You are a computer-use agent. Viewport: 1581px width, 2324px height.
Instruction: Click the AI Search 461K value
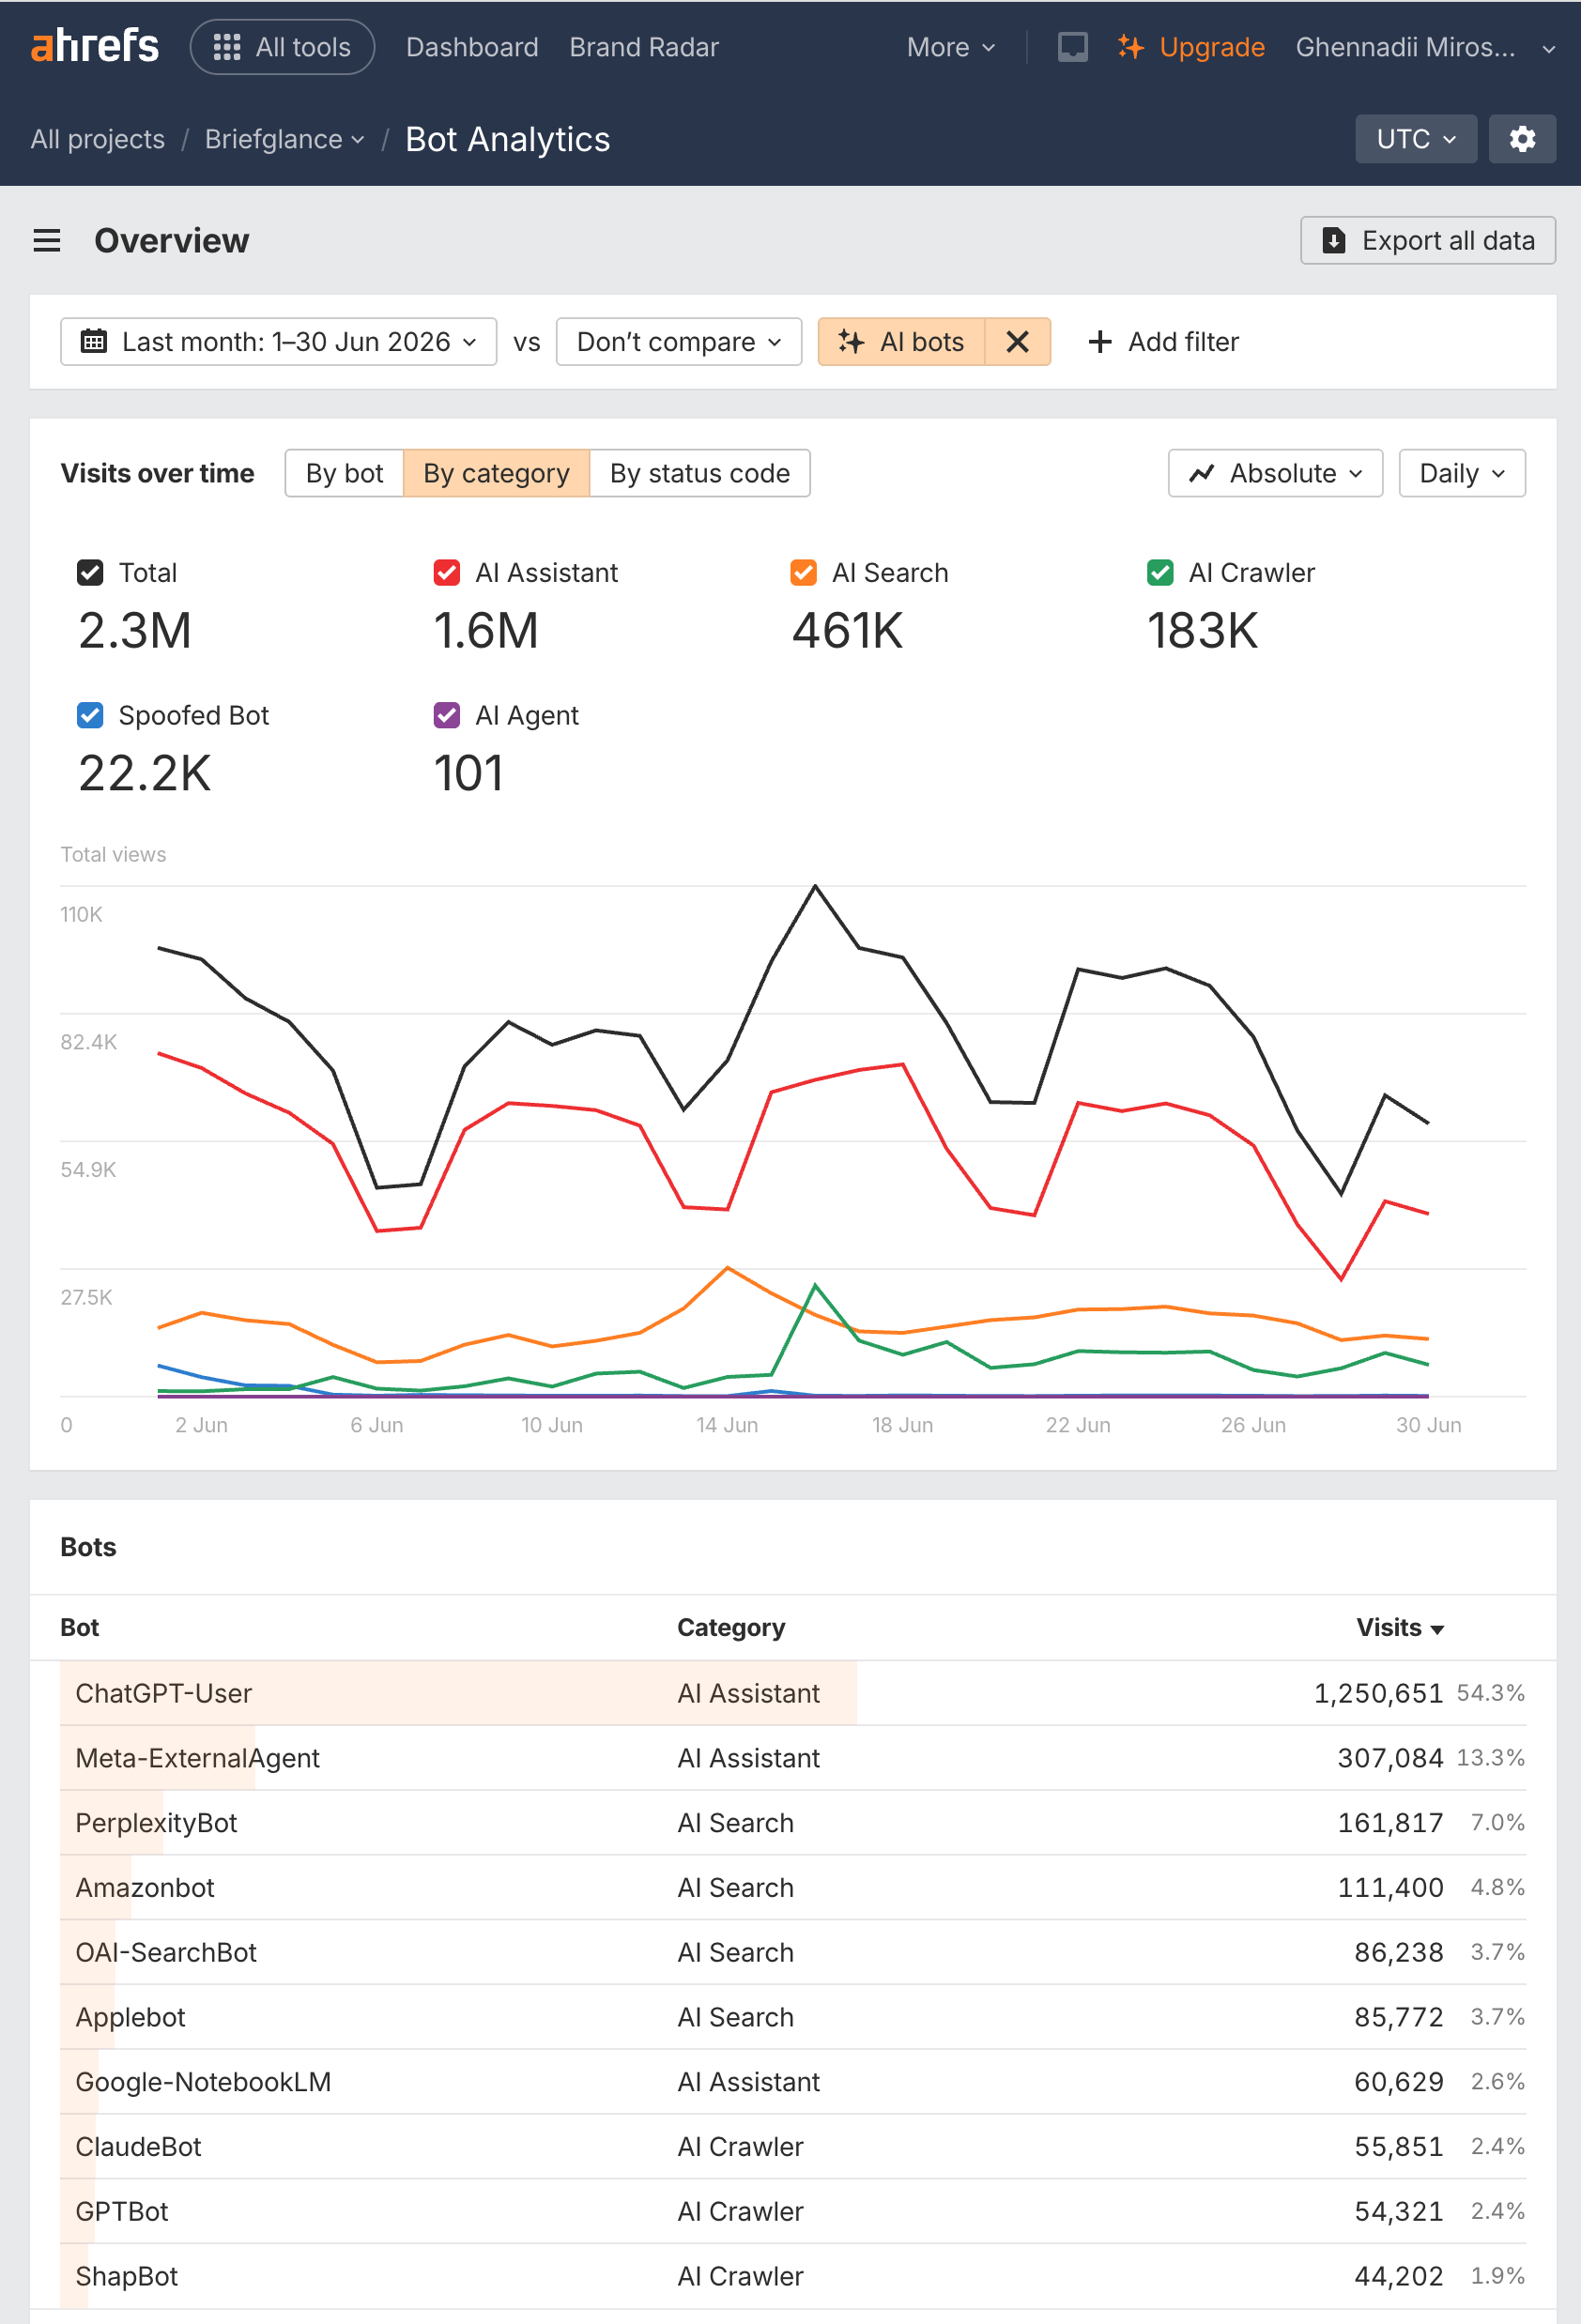(847, 631)
